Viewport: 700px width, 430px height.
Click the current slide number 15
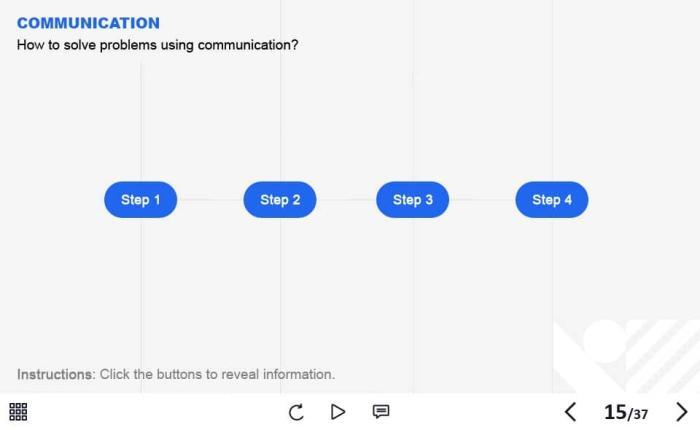pyautogui.click(x=614, y=412)
